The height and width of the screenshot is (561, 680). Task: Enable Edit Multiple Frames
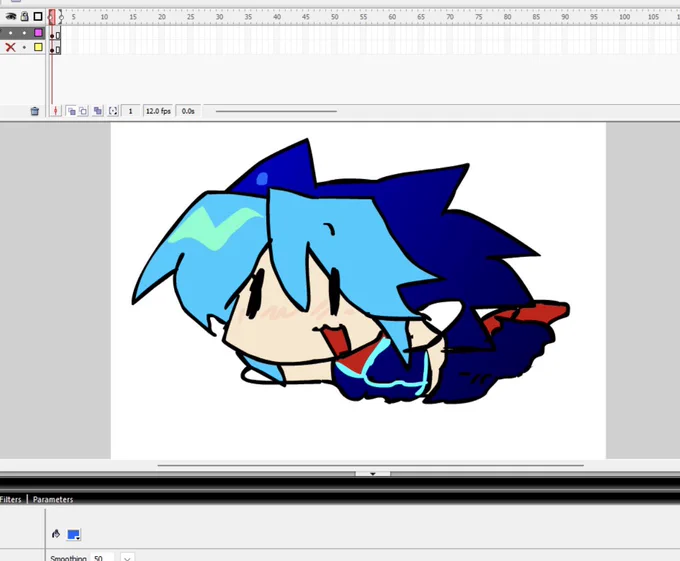point(98,111)
